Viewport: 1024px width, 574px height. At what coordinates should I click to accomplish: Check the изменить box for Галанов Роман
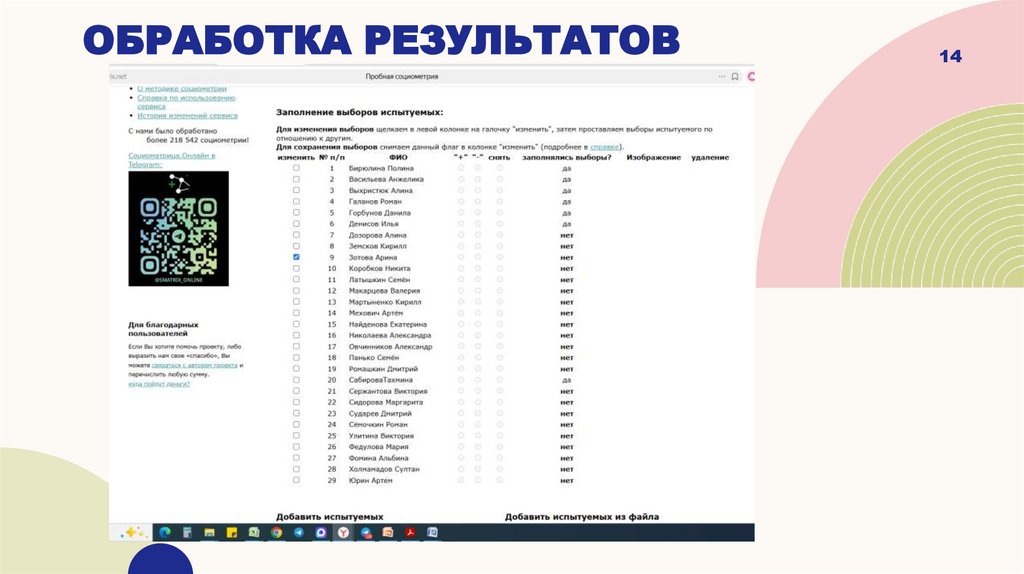(x=296, y=201)
